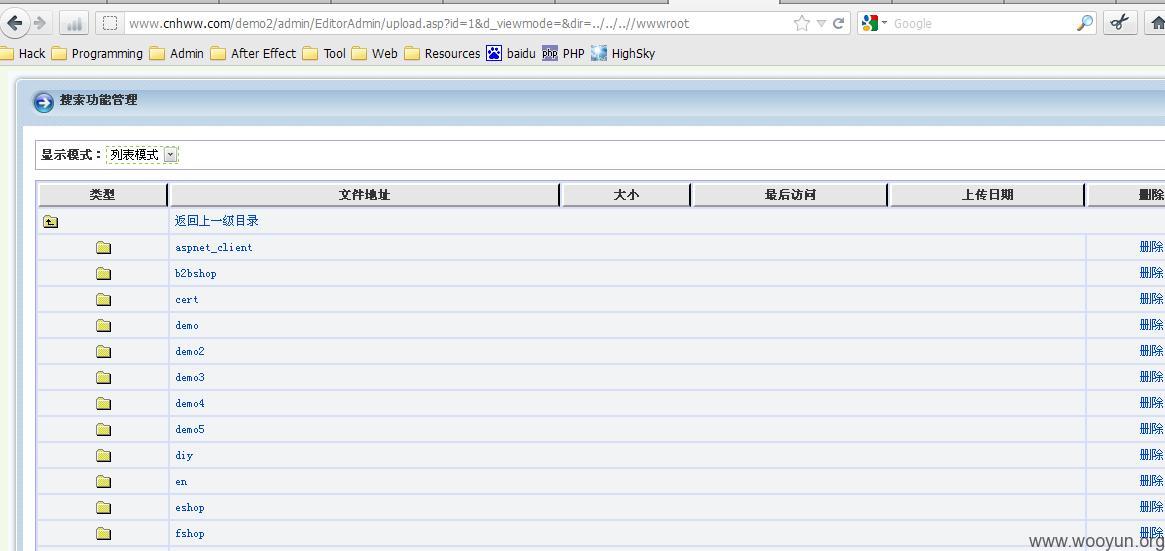The height and width of the screenshot is (551, 1165).
Task: Click the folder icon for demo
Action: coord(103,325)
